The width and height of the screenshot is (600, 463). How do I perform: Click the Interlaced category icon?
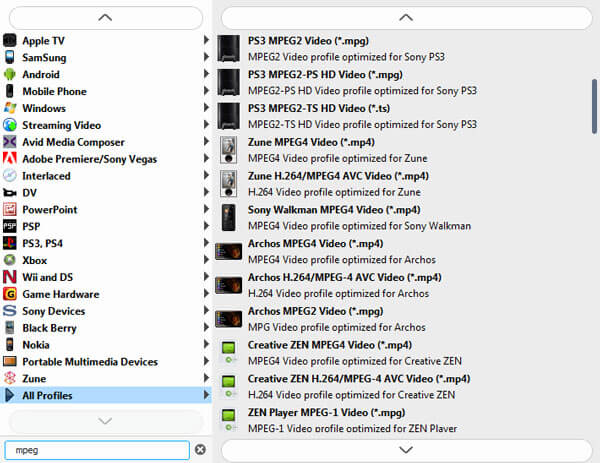[x=10, y=176]
